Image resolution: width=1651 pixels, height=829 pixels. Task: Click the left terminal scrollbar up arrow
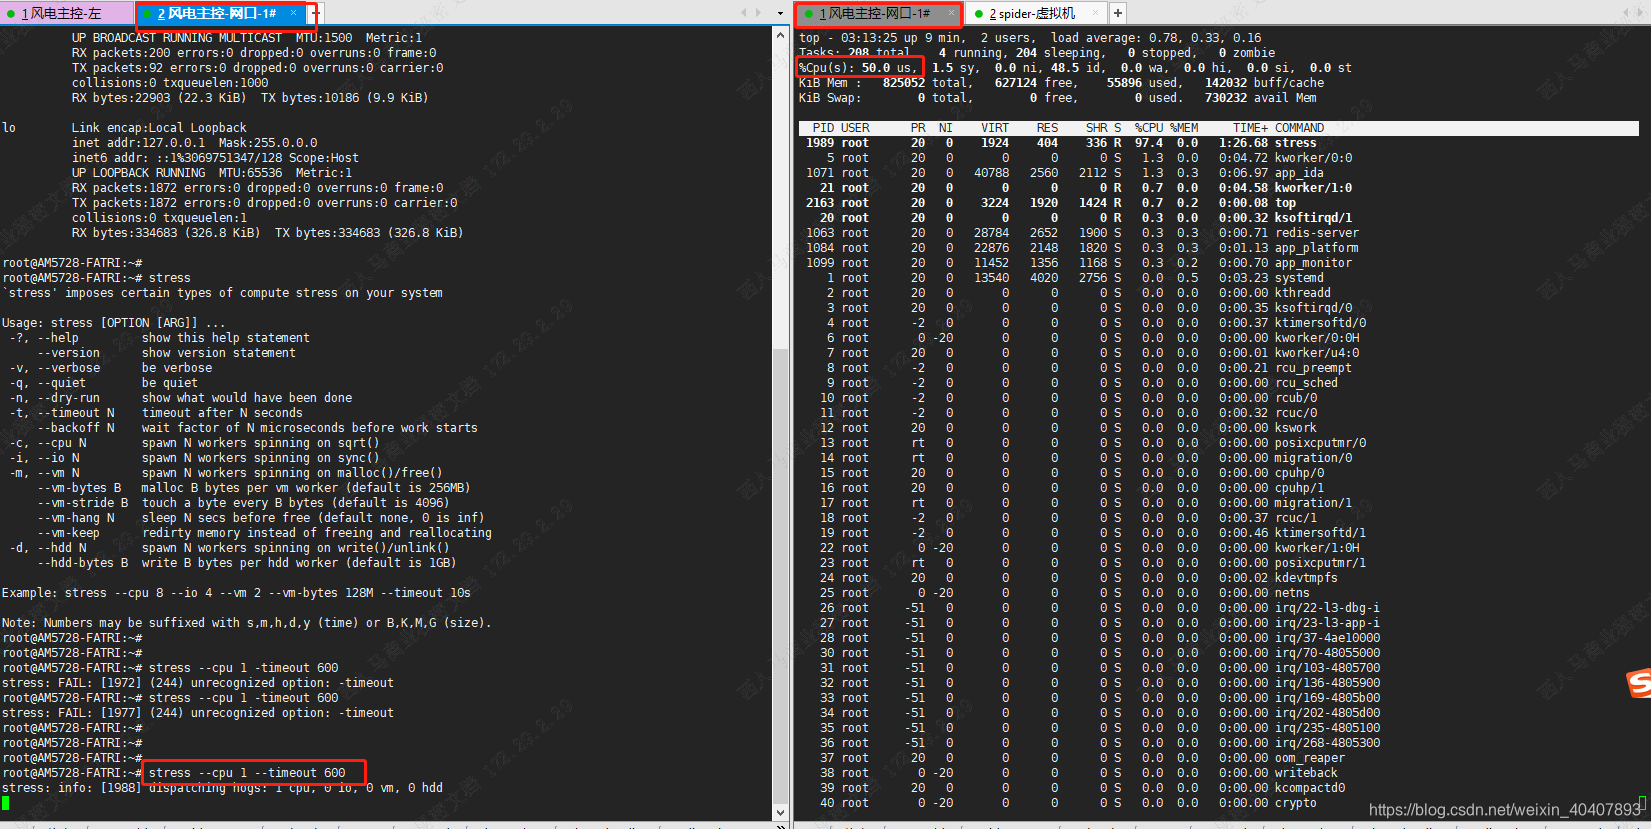coord(780,34)
